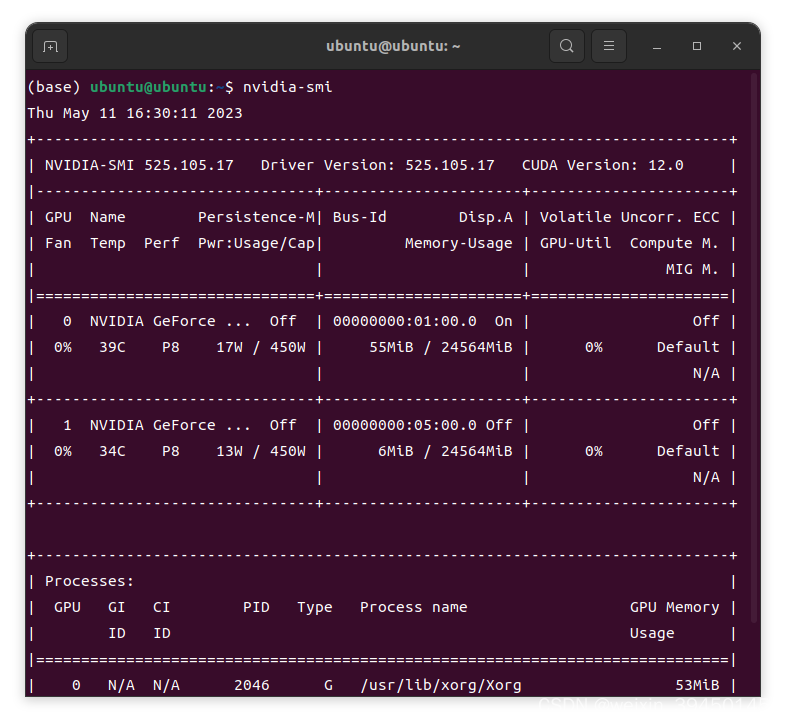This screenshot has width=786, height=725.
Task: Click the terminal vertical scrollbar
Action: point(753,348)
